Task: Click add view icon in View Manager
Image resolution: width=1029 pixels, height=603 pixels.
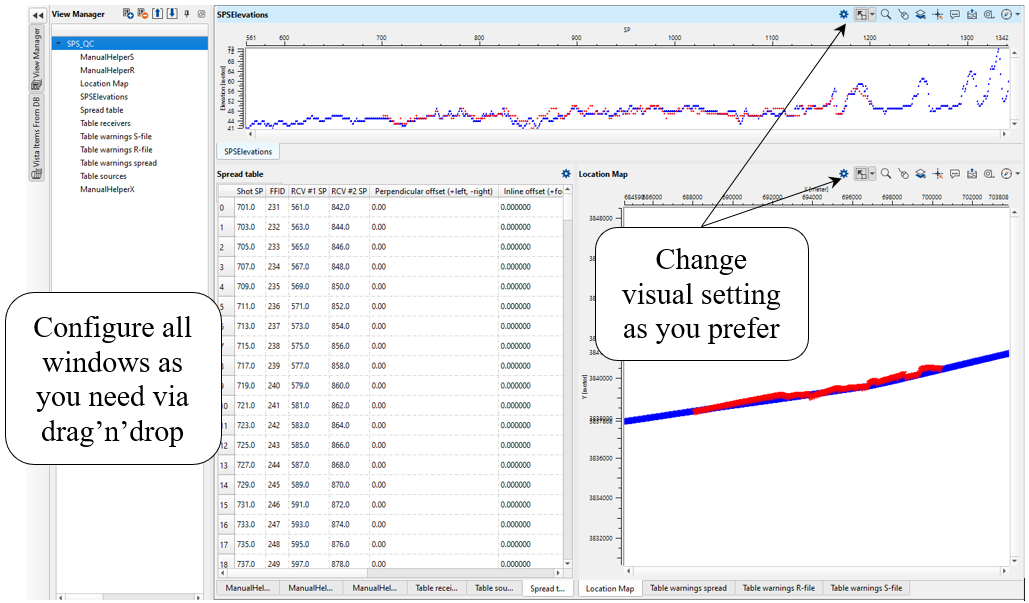Action: click(x=128, y=14)
